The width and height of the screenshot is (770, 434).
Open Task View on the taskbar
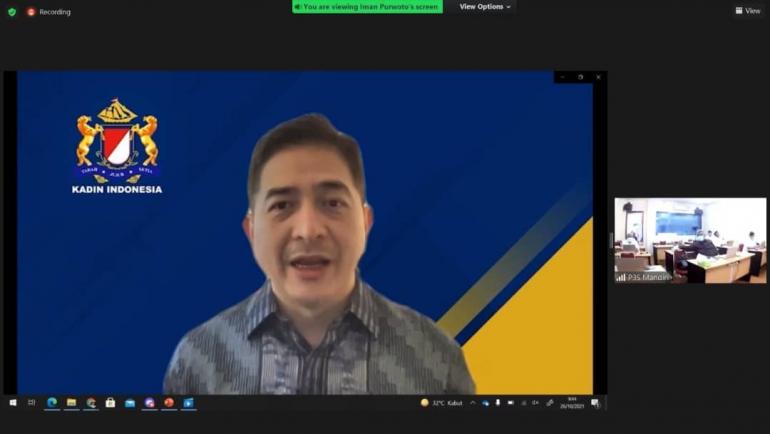[x=32, y=403]
